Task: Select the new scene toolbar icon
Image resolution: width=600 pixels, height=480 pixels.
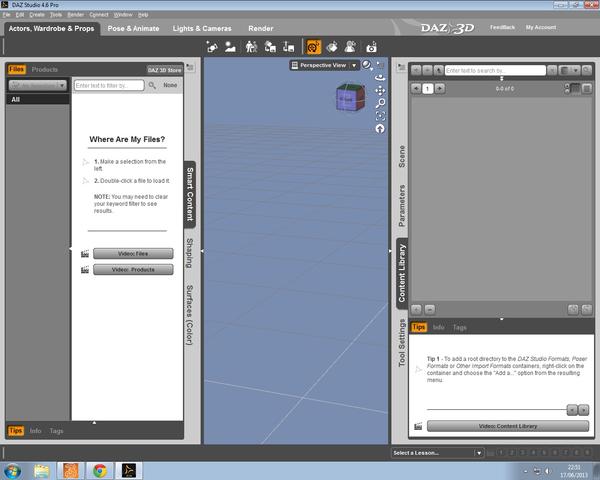Action: click(212, 47)
